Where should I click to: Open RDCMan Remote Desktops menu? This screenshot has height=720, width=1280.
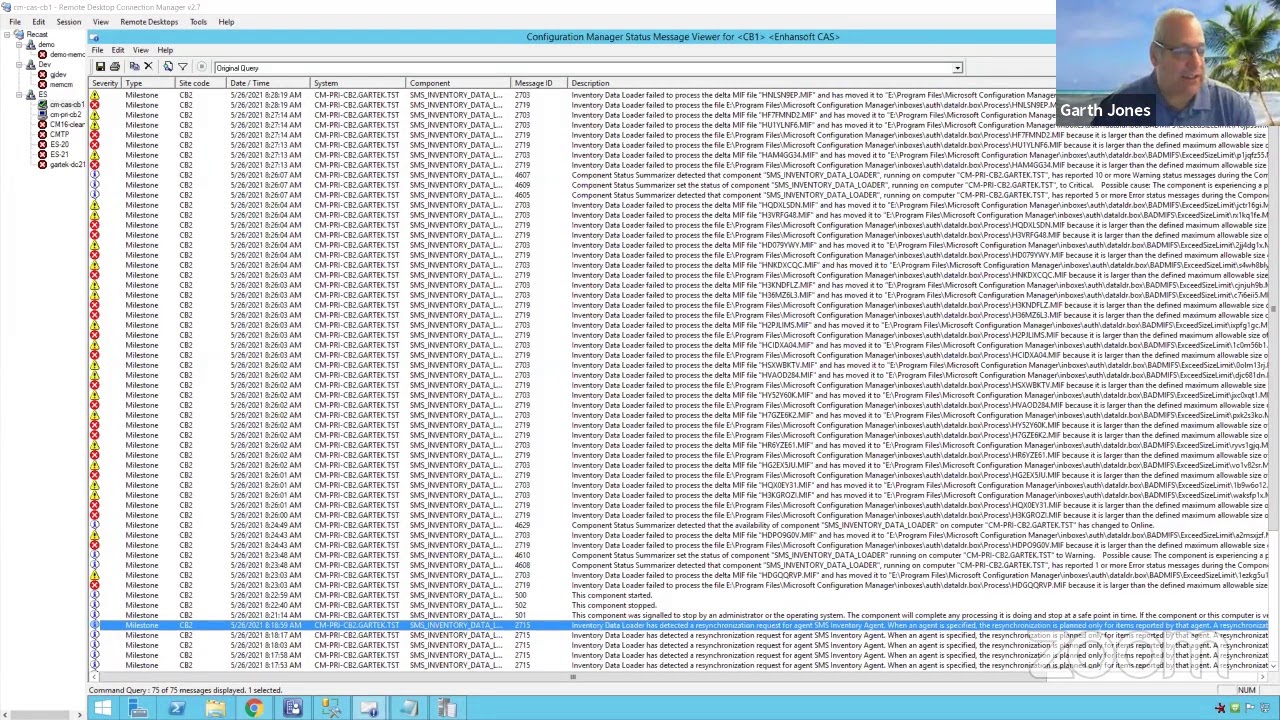(x=149, y=22)
